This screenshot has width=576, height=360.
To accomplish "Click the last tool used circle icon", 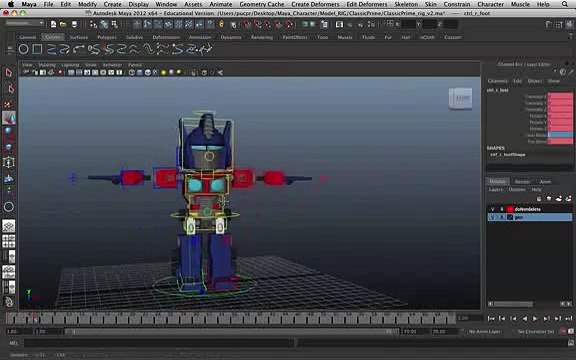I will pos(9,207).
